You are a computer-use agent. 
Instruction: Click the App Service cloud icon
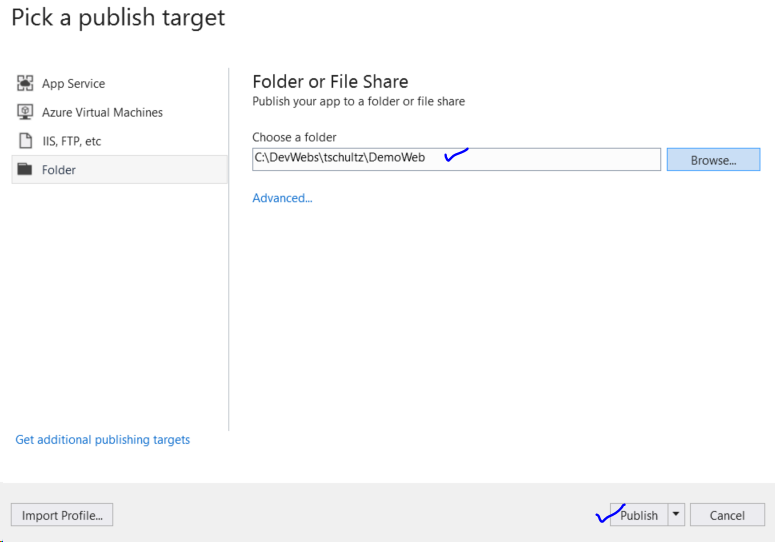(25, 83)
